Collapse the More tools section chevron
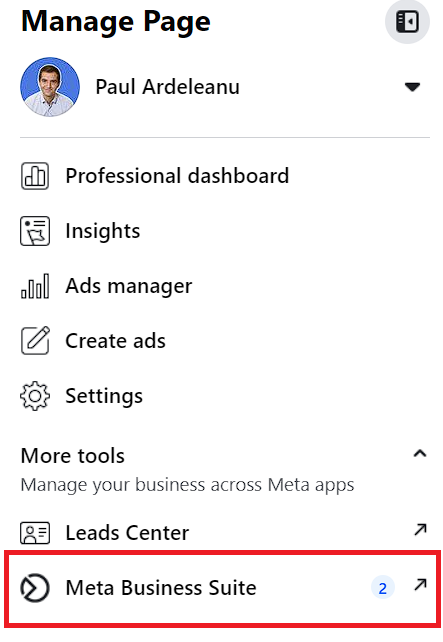The width and height of the screenshot is (443, 642). pyautogui.click(x=420, y=454)
